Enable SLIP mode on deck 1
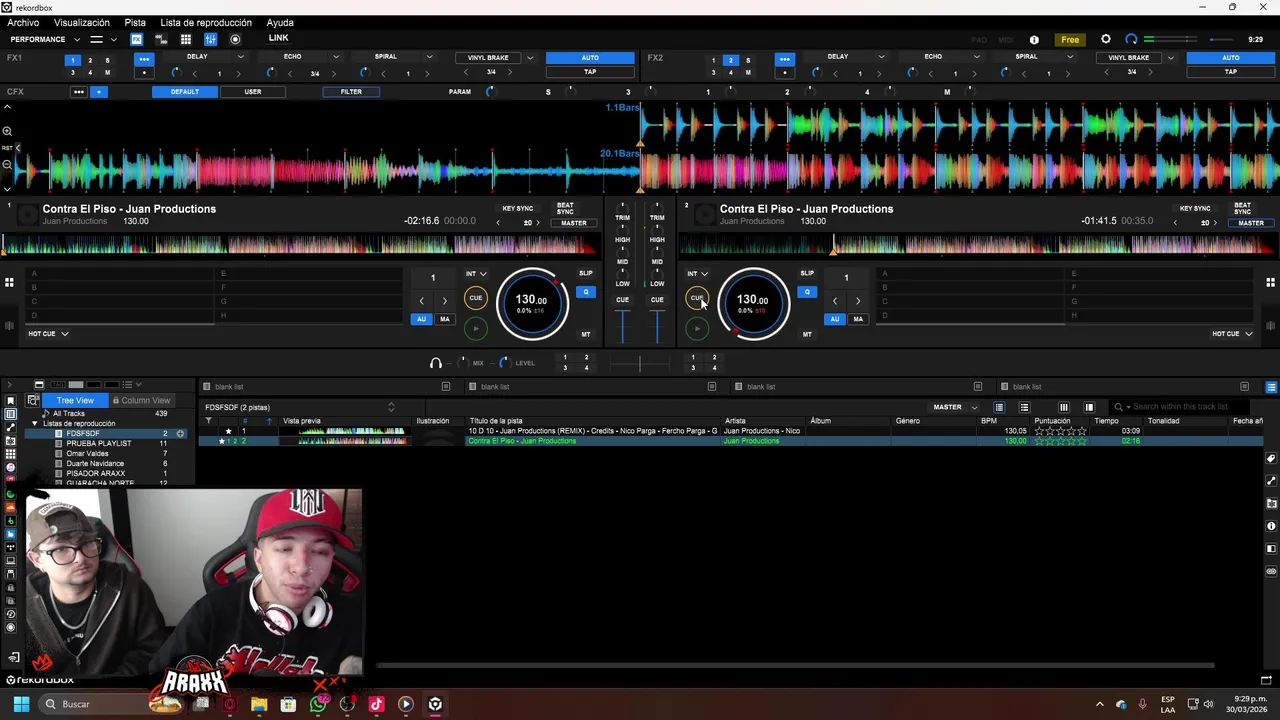 [x=586, y=273]
